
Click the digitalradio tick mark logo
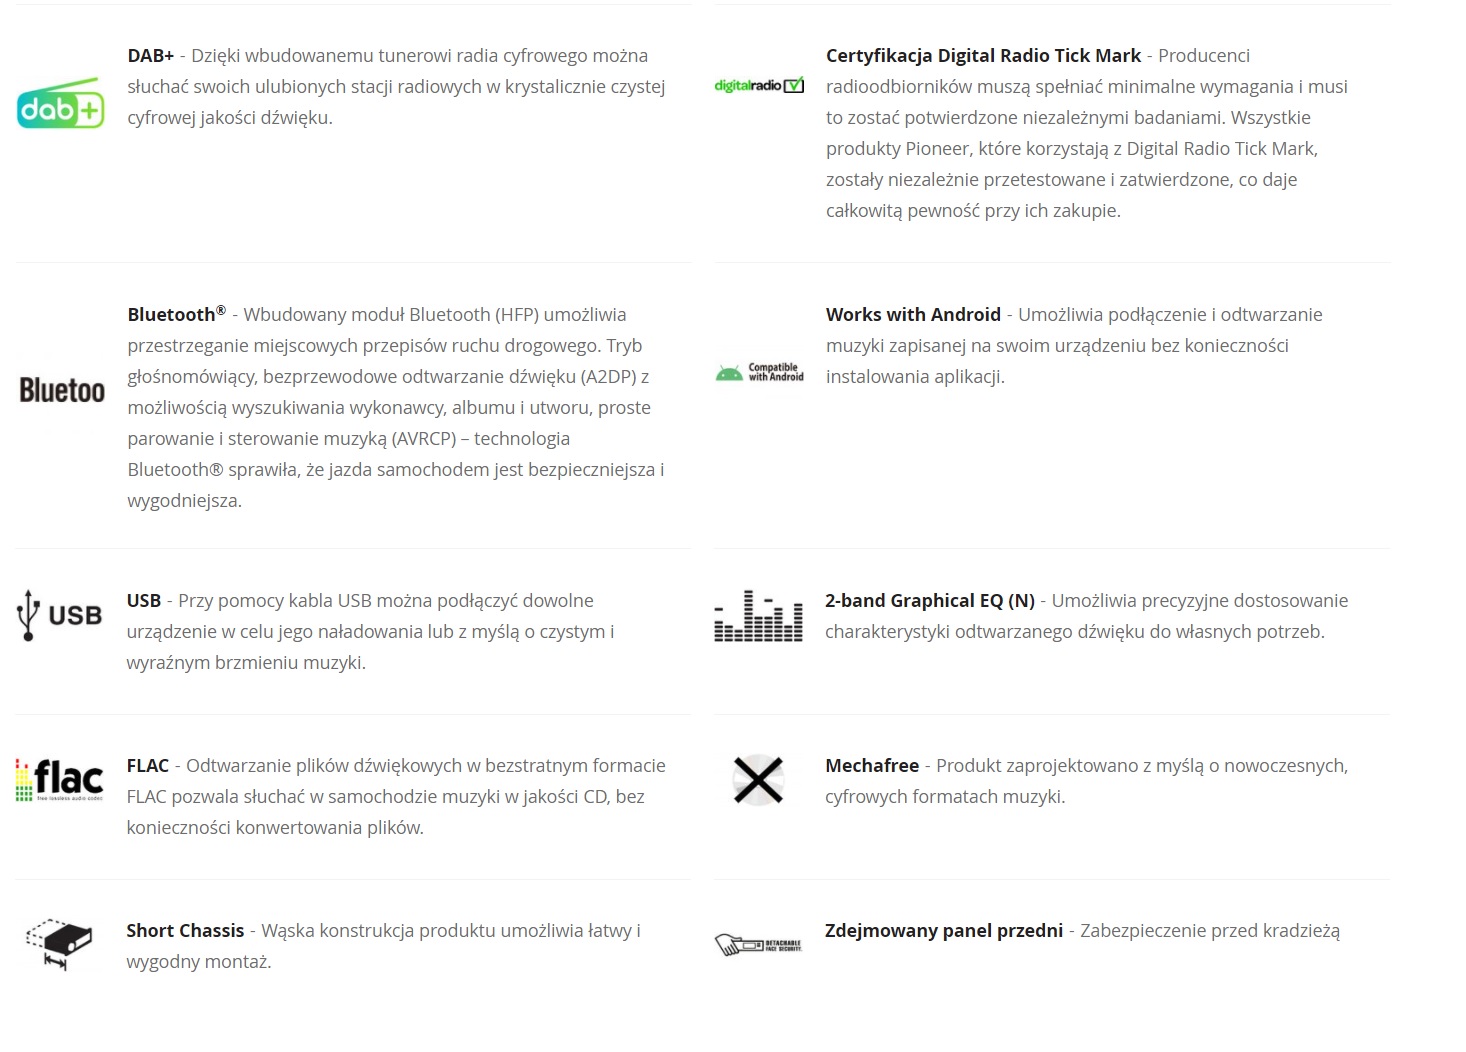pyautogui.click(x=759, y=86)
